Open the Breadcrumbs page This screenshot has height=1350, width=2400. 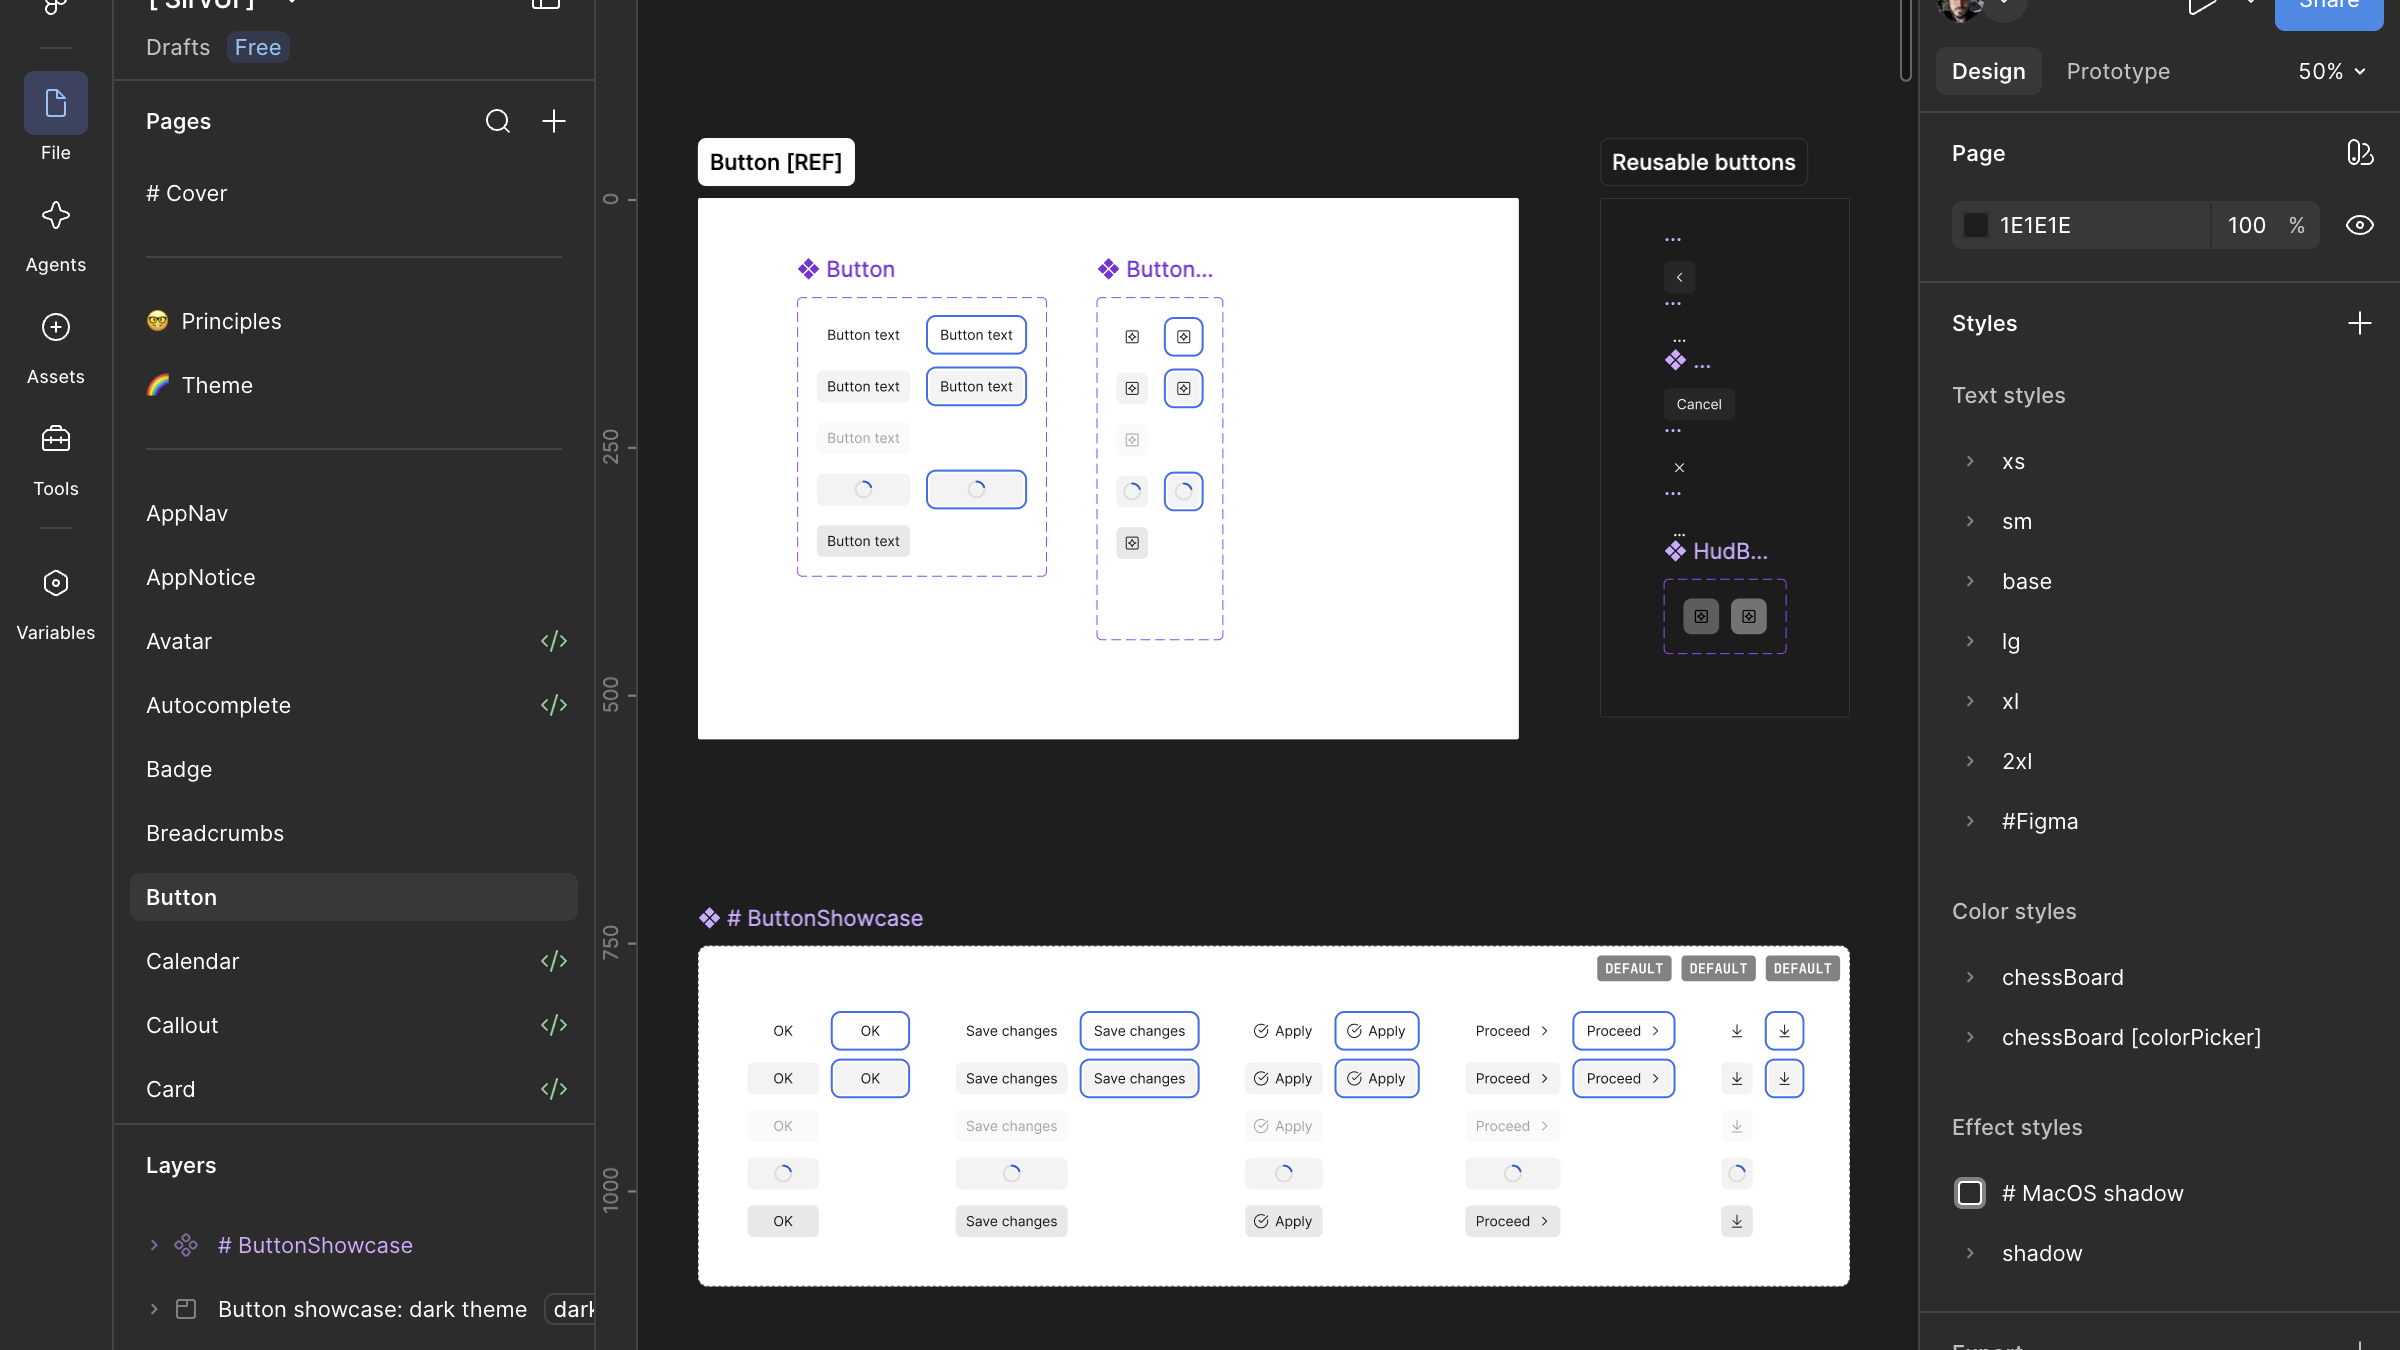pos(354,833)
